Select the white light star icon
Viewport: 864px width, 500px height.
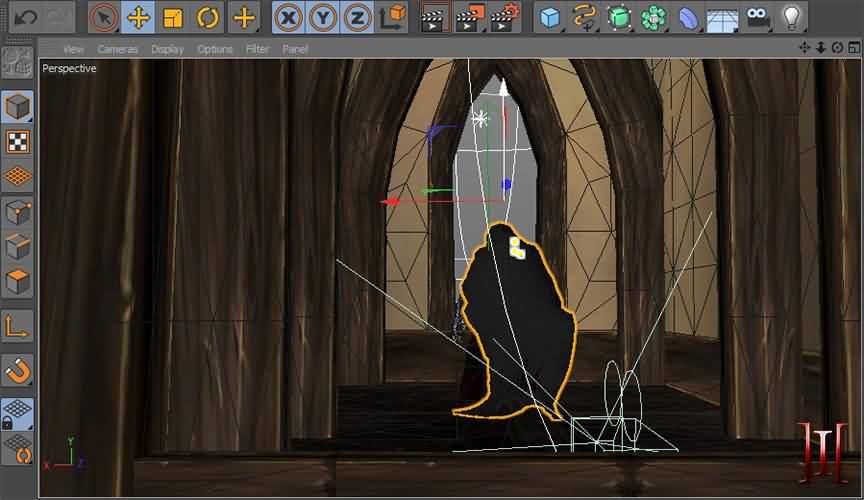click(x=480, y=119)
